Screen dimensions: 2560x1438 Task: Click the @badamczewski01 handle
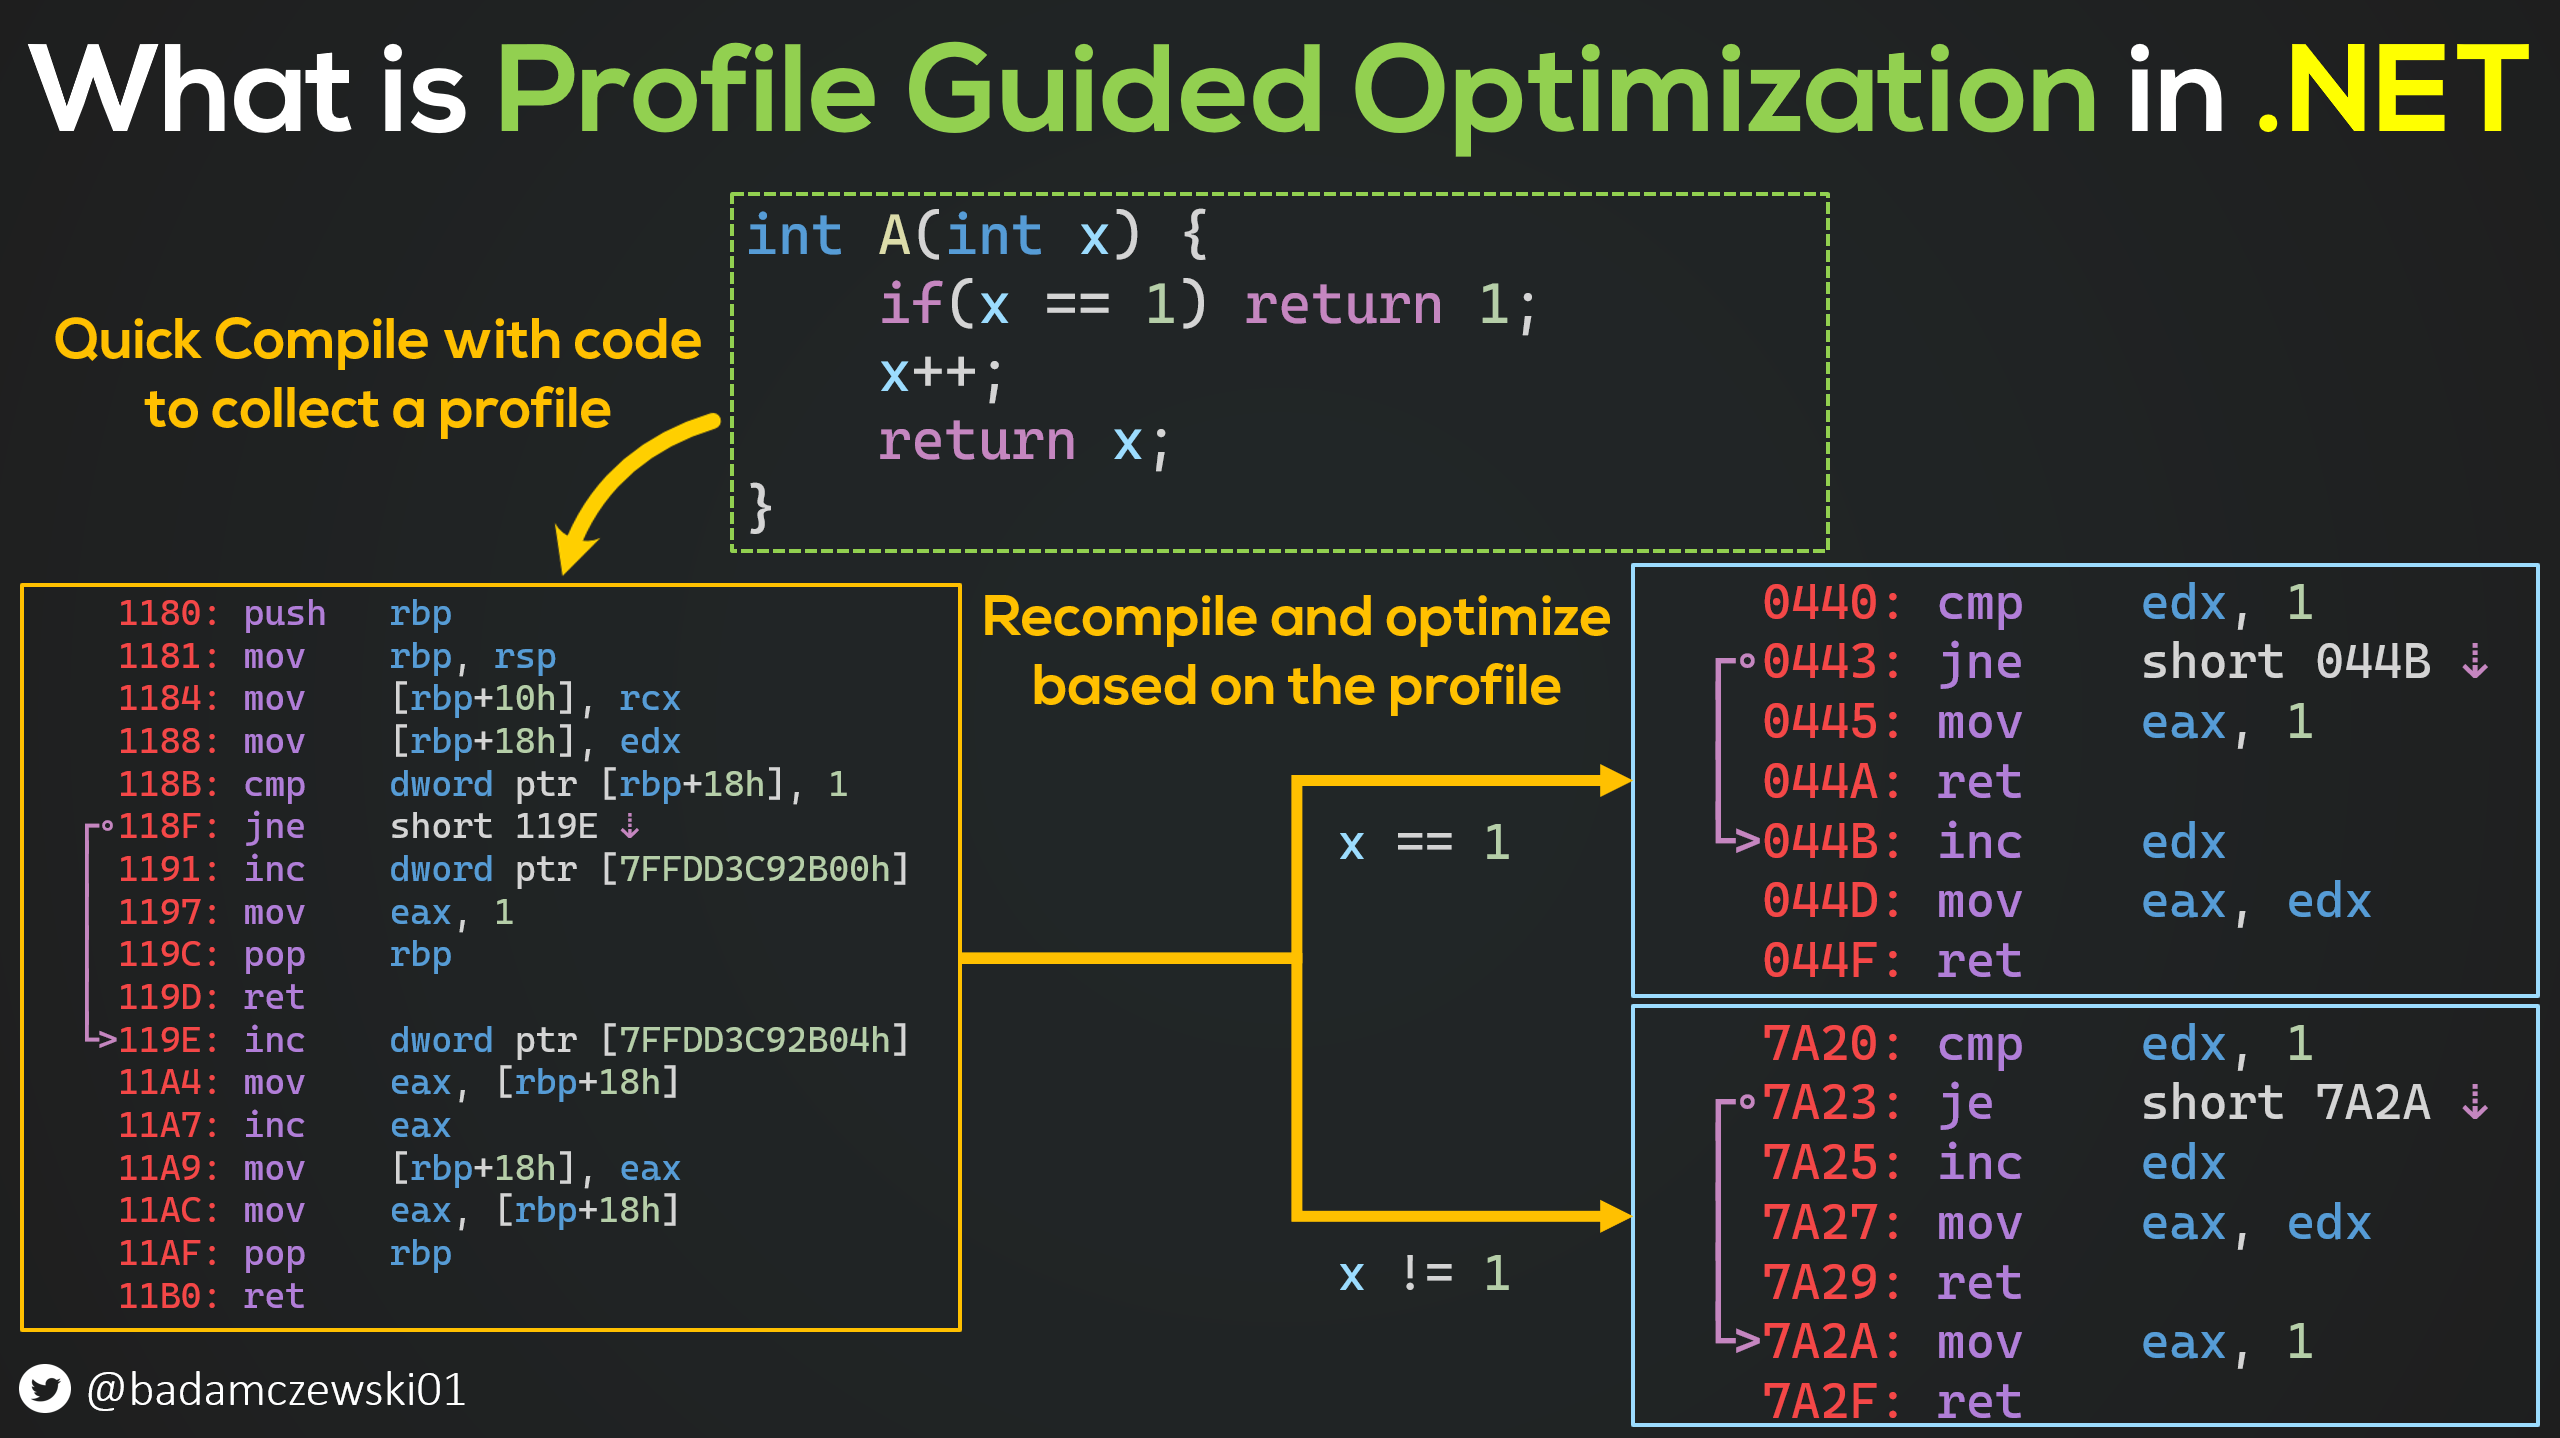[x=276, y=1389]
